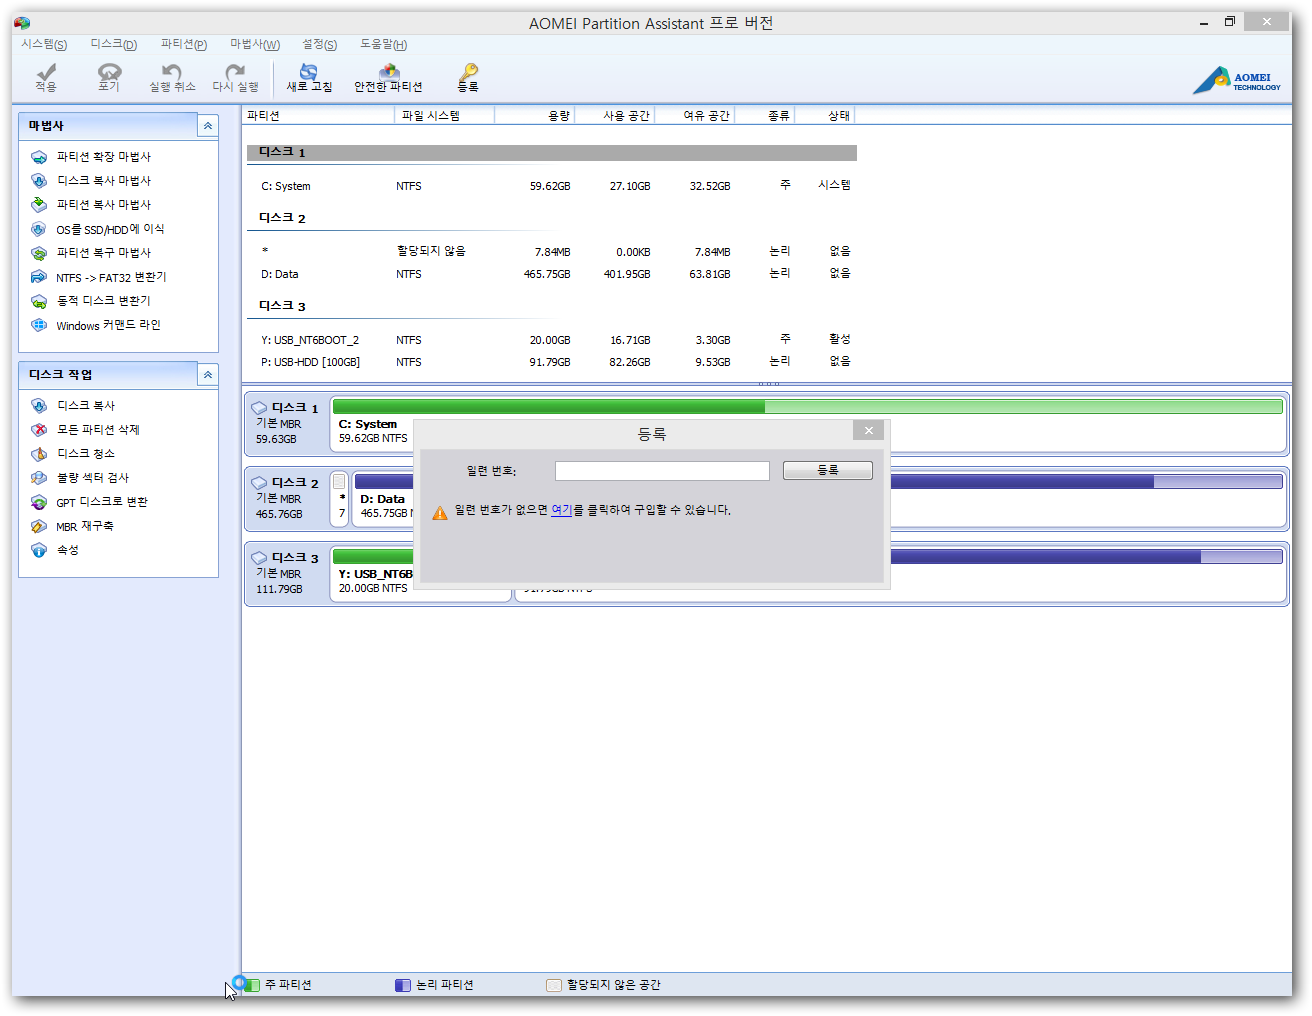The width and height of the screenshot is (1312, 1016).
Task: Sort by 파일 시스템 column header
Action: [x=445, y=116]
